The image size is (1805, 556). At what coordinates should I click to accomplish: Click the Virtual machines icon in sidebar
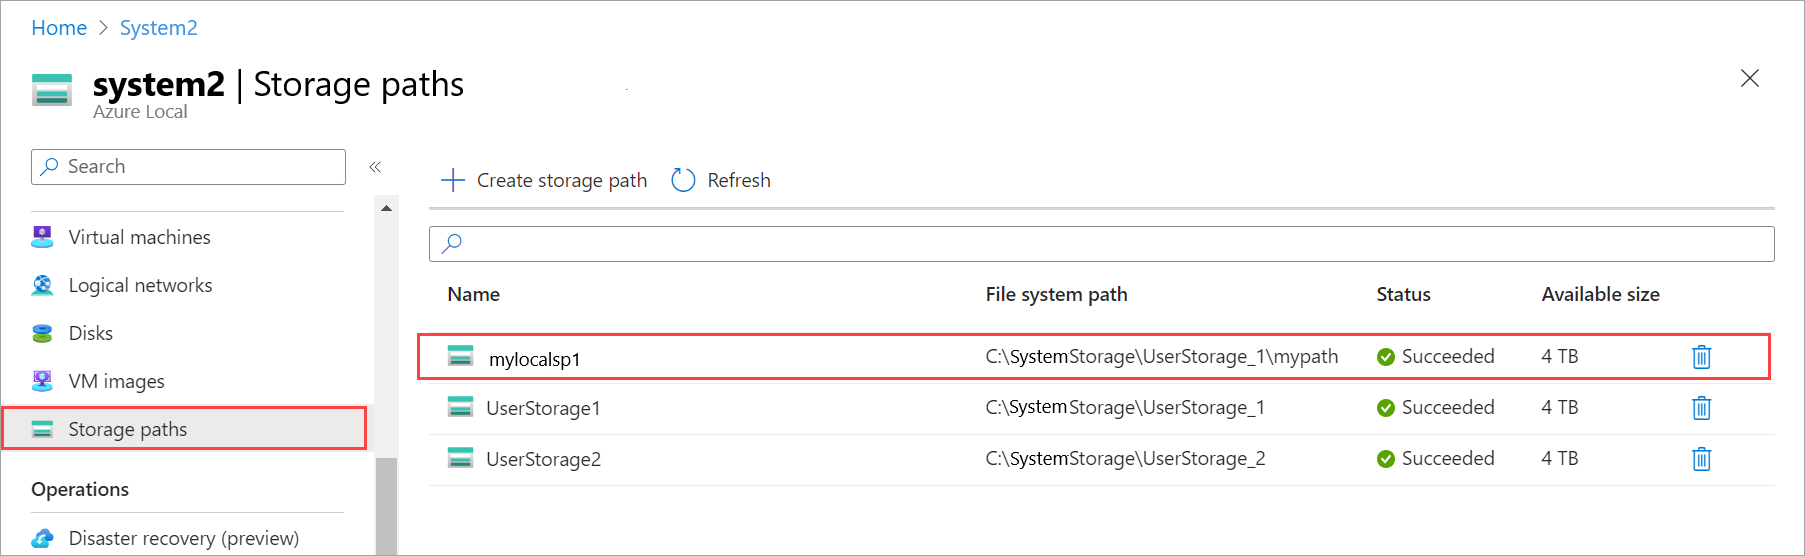click(x=42, y=237)
